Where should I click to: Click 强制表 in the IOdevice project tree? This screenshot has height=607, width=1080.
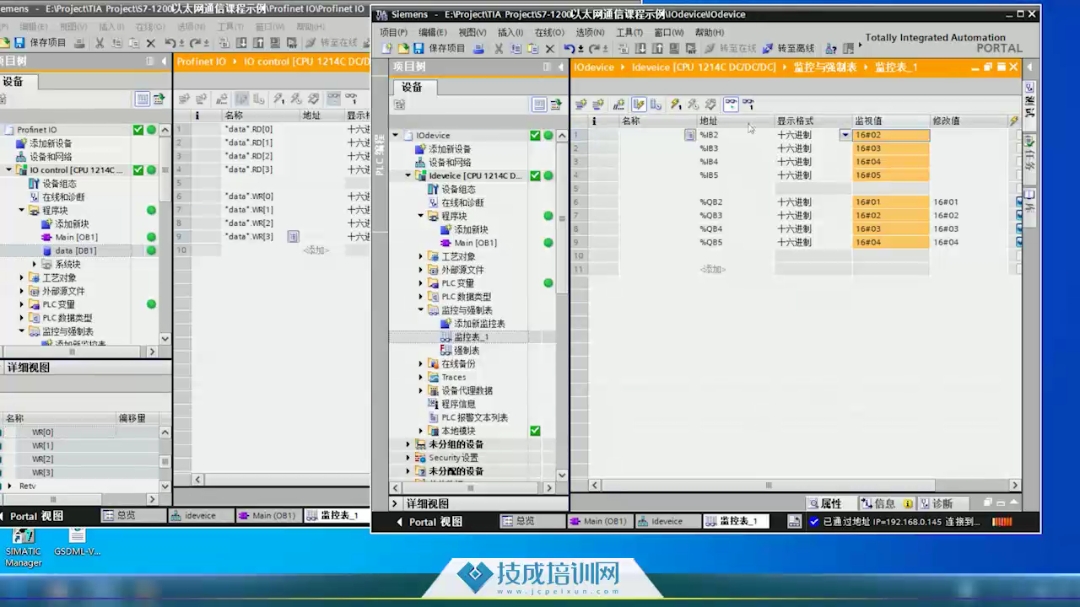(x=466, y=350)
